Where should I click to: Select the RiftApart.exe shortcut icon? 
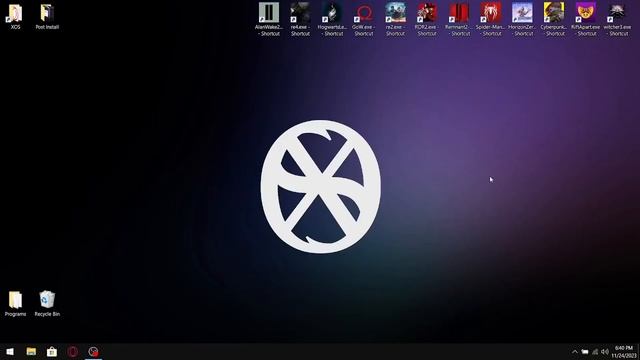(x=585, y=19)
